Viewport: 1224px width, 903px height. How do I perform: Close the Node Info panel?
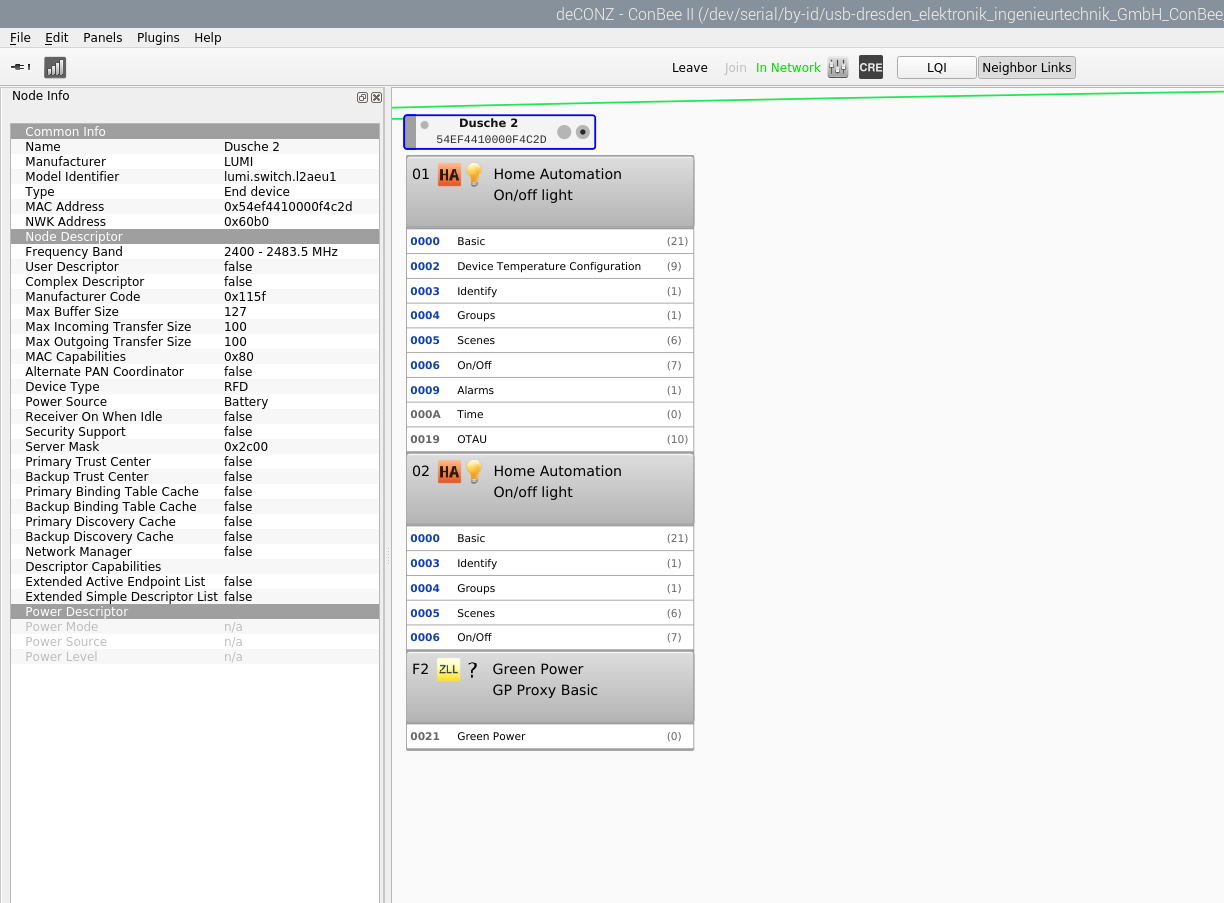376,97
